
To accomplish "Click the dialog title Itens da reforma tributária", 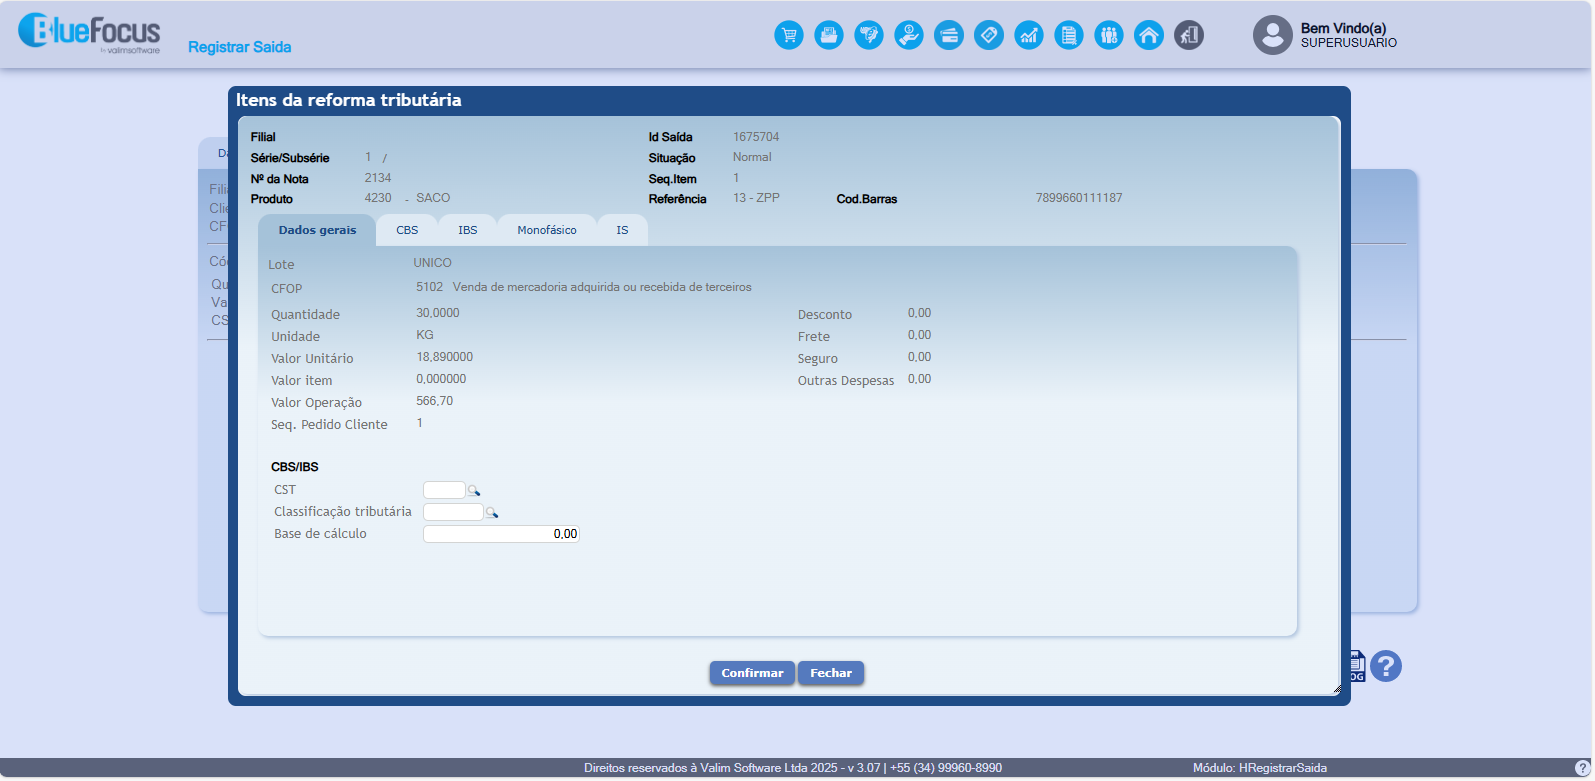I will coord(348,100).
